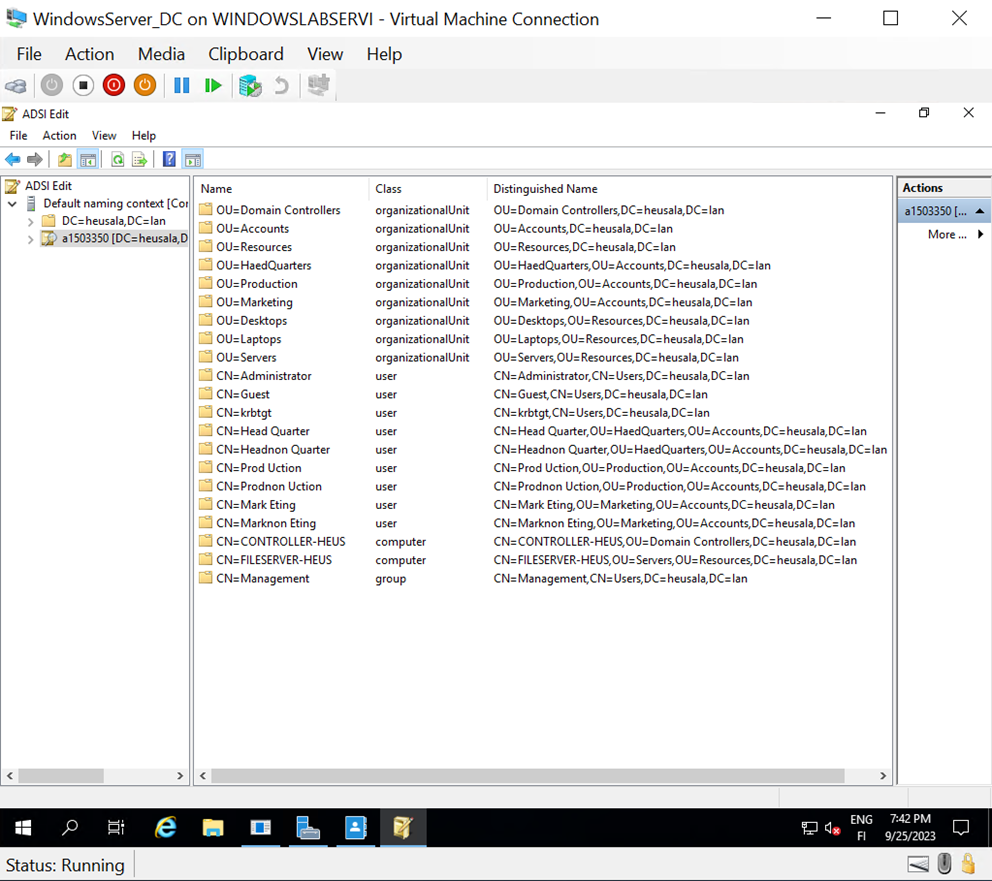Screen dimensions: 992x881
Task: Open the Action menu
Action: (89, 53)
